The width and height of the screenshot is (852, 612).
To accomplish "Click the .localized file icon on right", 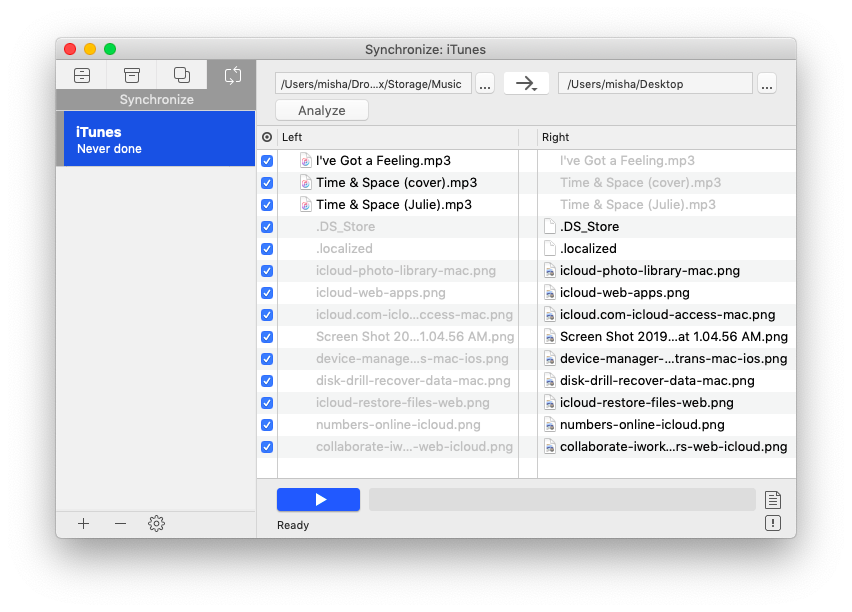I will [x=550, y=249].
